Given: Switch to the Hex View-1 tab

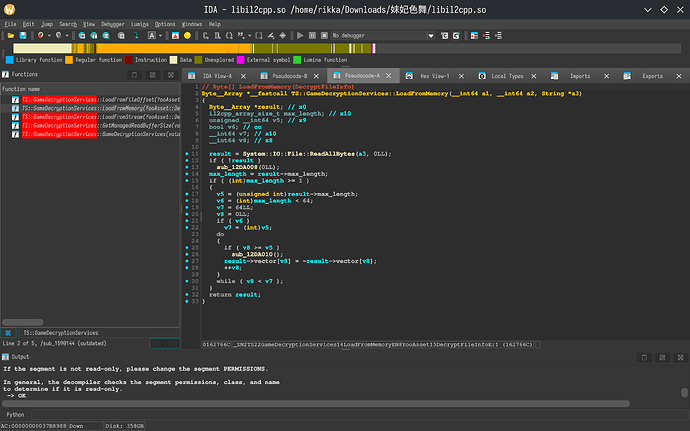Looking at the screenshot, I should (435, 76).
